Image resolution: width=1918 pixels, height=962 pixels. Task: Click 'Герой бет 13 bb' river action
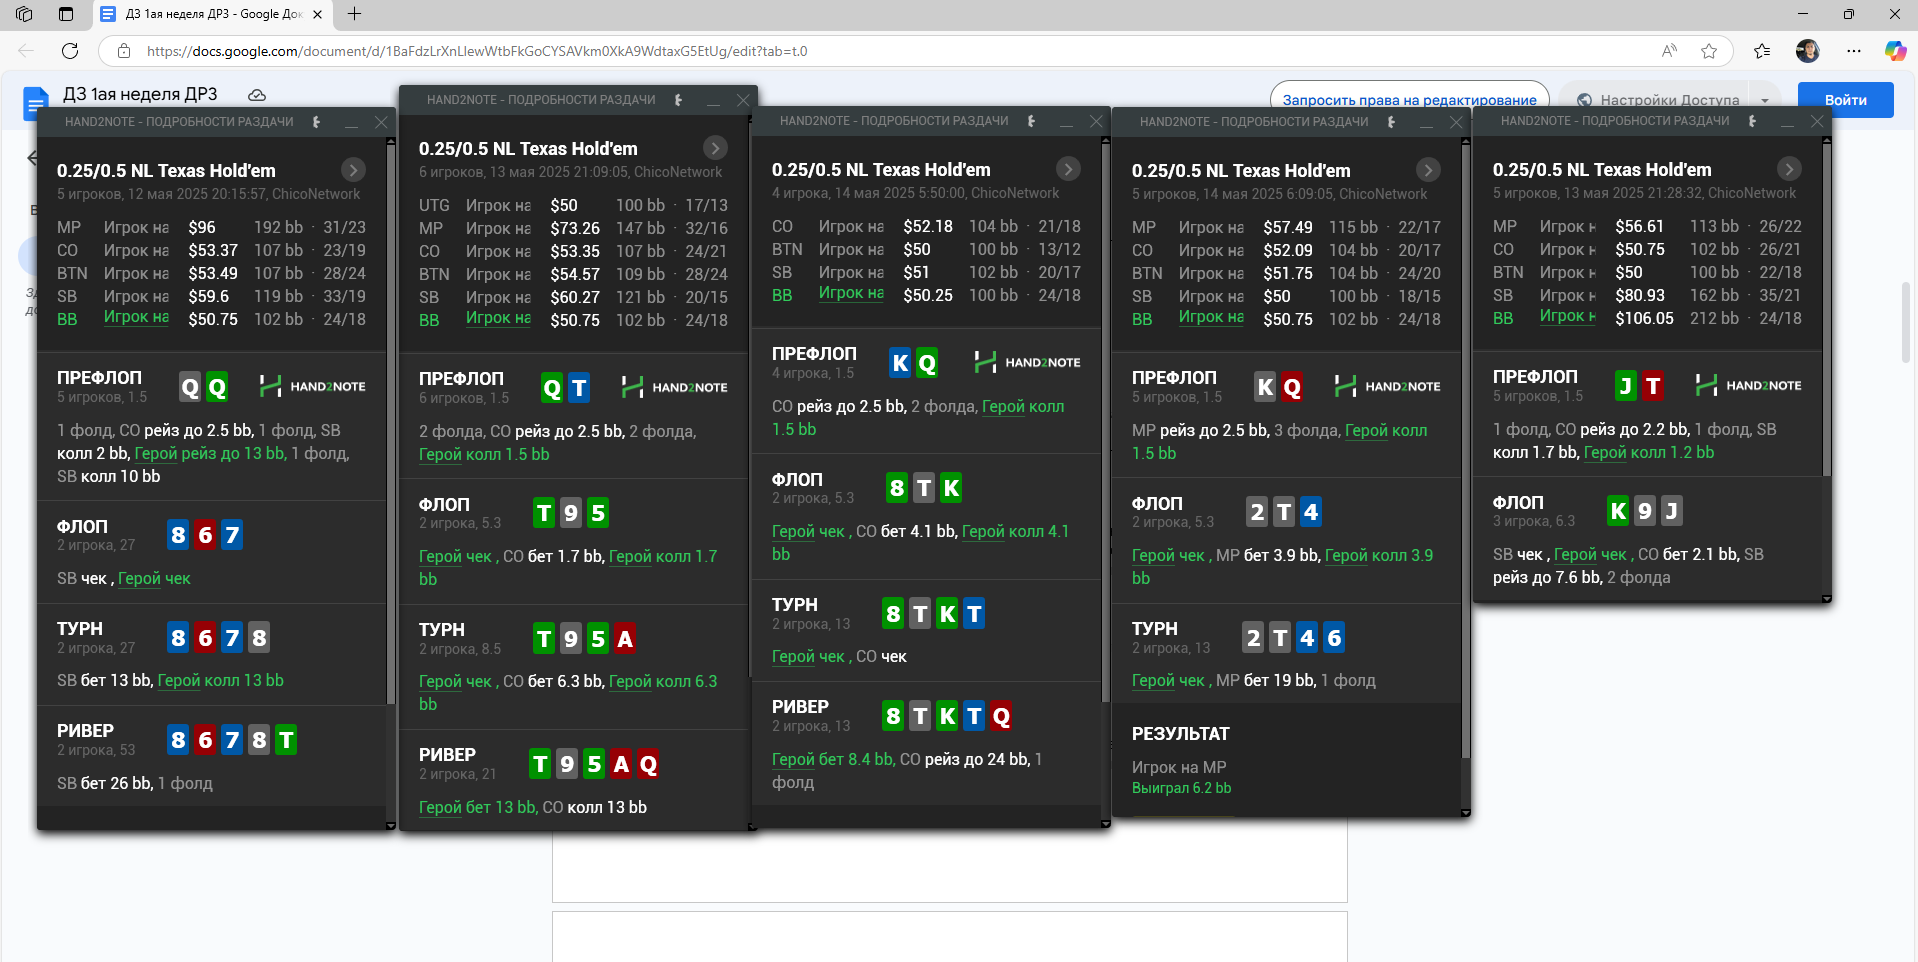478,807
